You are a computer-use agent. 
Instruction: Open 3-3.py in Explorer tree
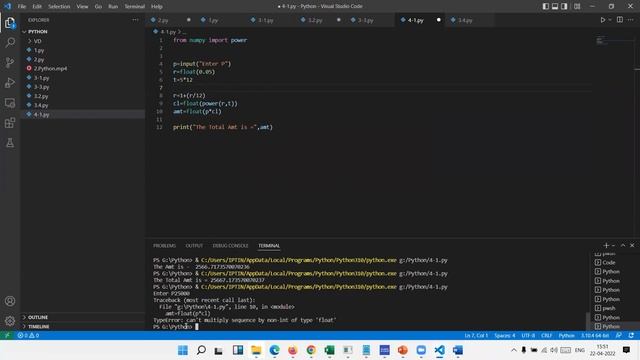(83, 87)
